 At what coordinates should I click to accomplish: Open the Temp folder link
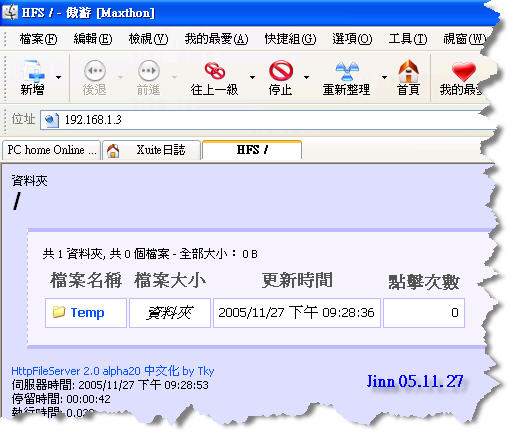tap(87, 313)
